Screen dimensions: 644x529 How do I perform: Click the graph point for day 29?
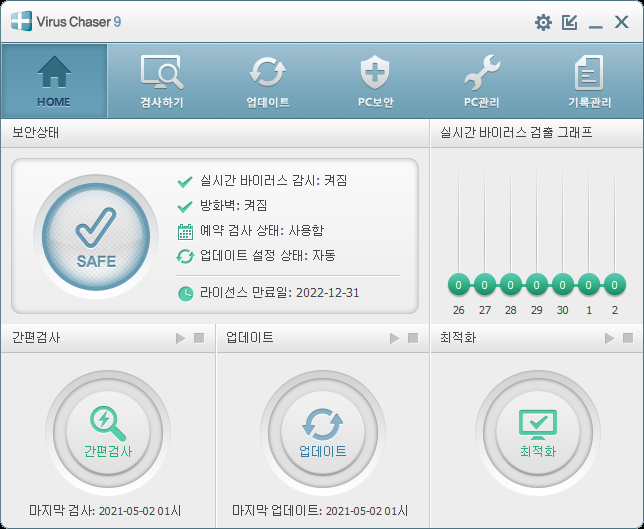coord(536,285)
